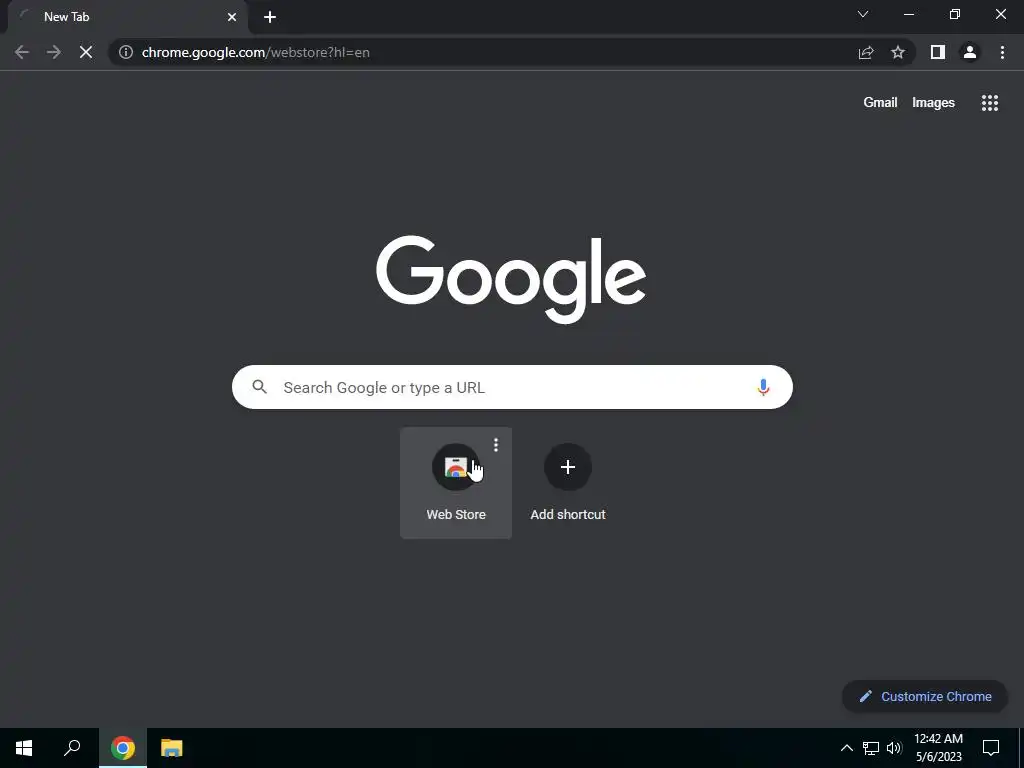1024x768 pixels.
Task: Open a new tab
Action: click(270, 17)
